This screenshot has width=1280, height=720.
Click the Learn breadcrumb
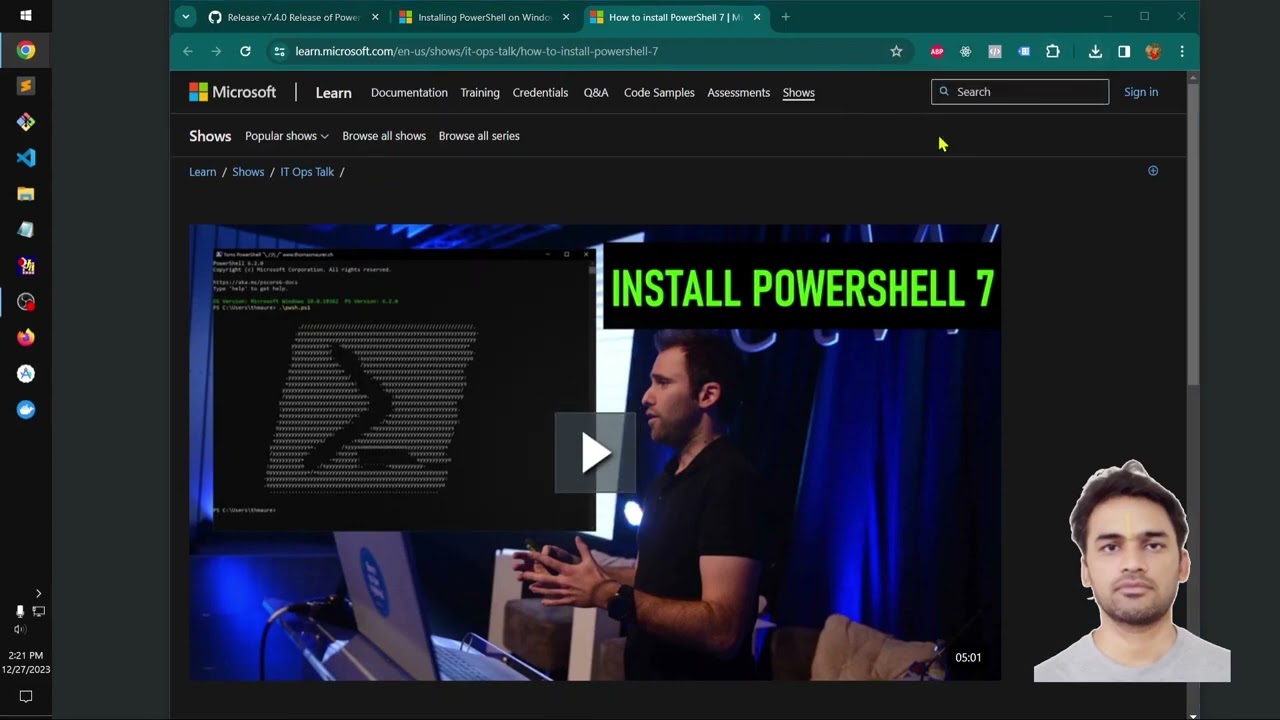202,172
